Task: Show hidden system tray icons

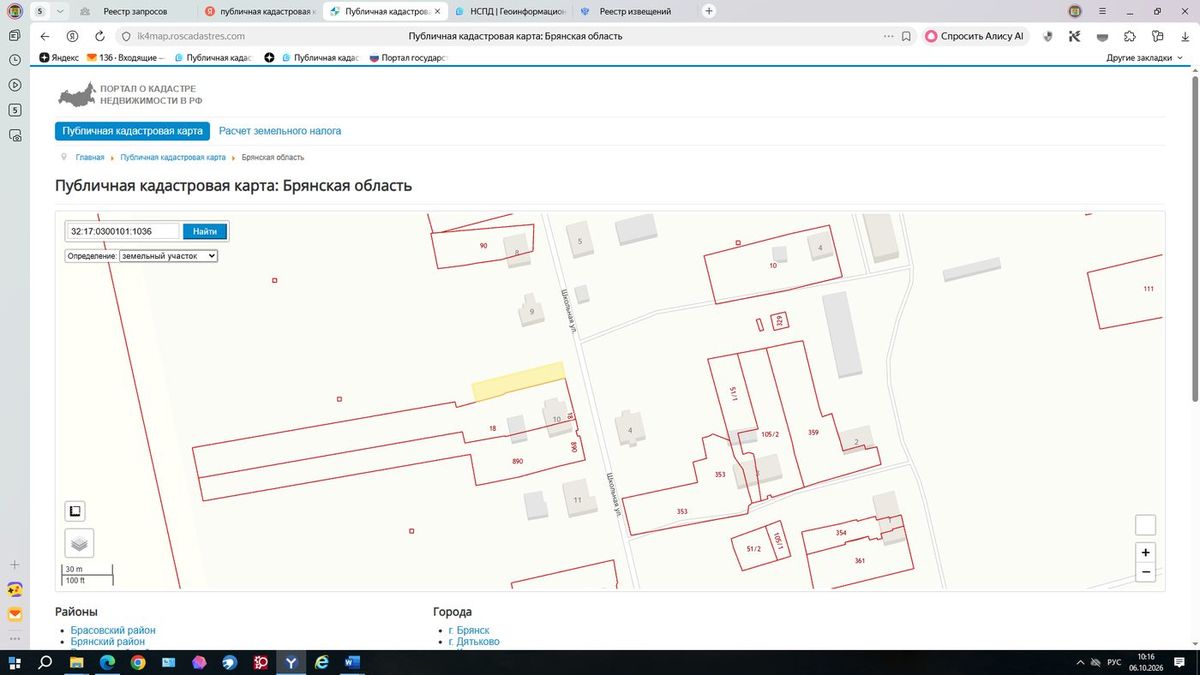Action: (x=1080, y=662)
